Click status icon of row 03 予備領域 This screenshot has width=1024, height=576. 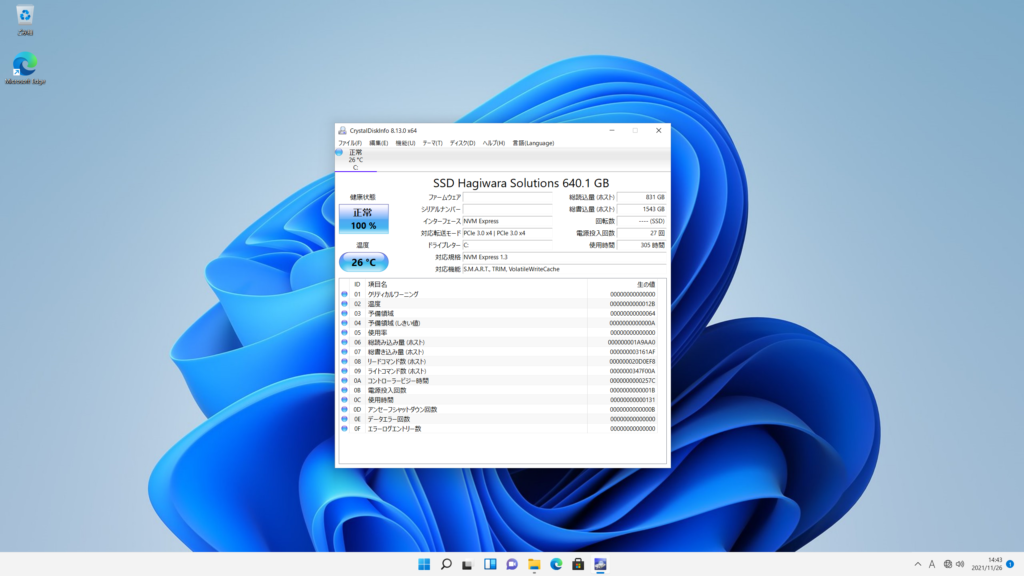coord(344,313)
